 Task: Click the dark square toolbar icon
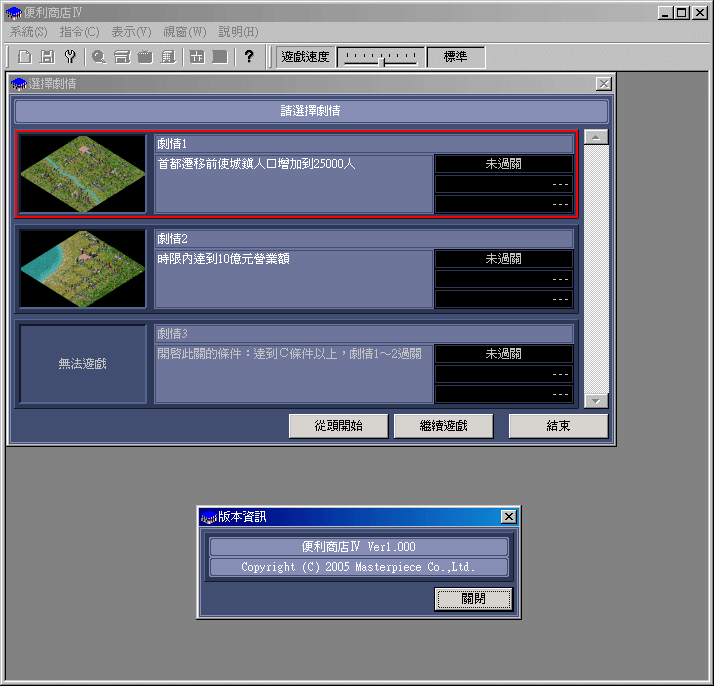(219, 57)
